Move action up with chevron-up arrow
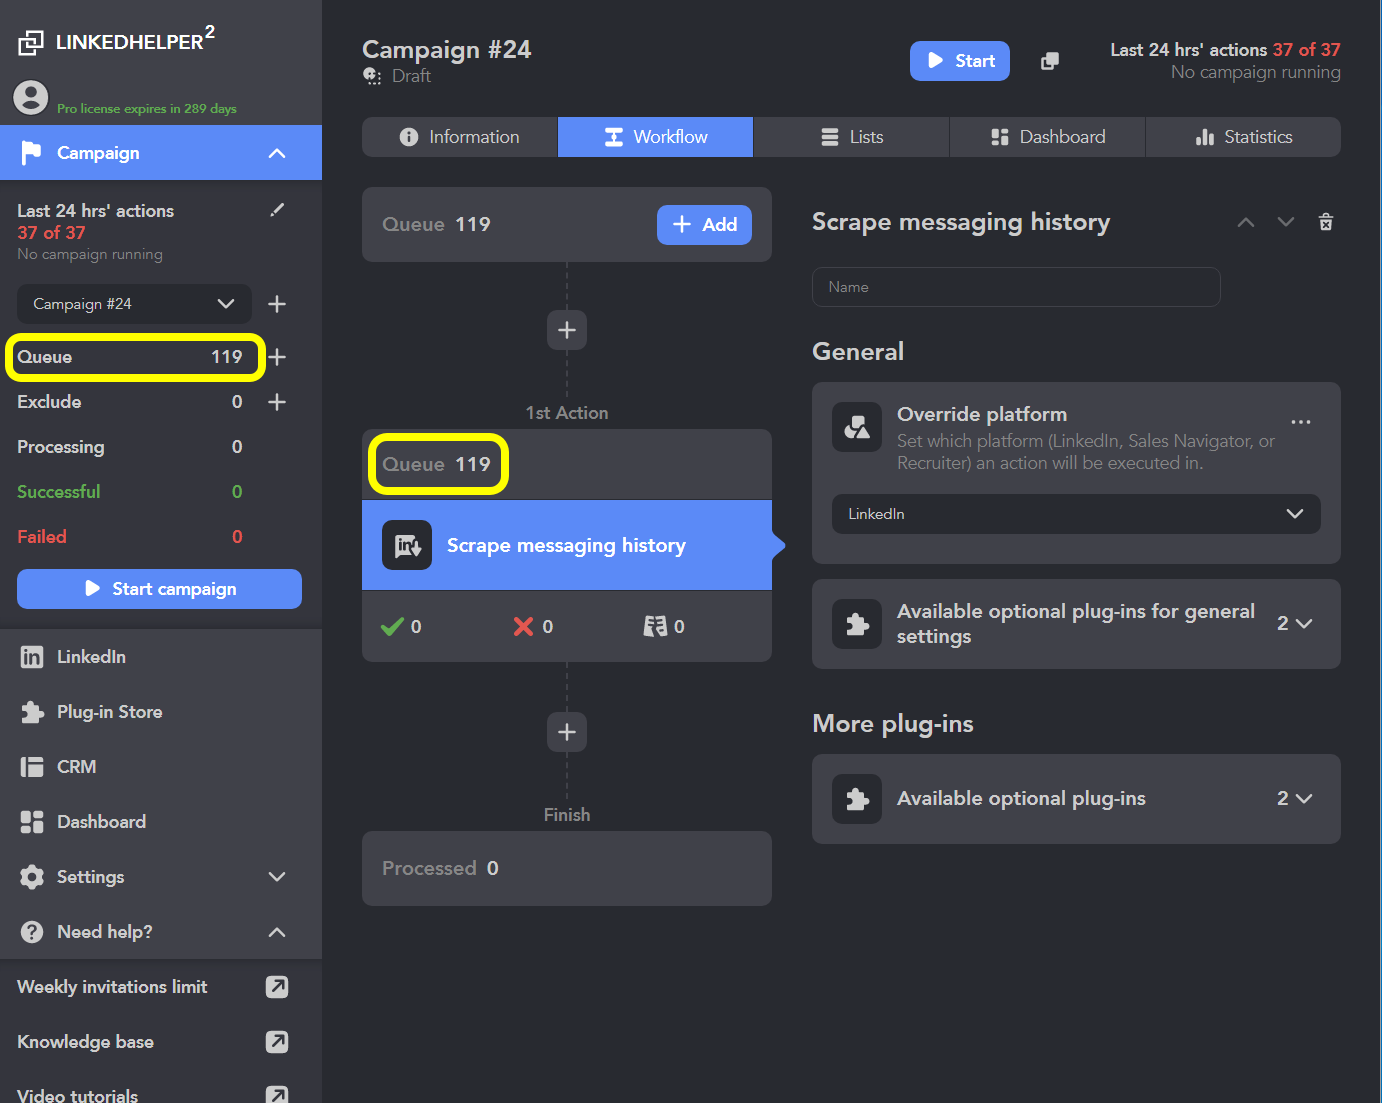The image size is (1382, 1103). pos(1246,222)
